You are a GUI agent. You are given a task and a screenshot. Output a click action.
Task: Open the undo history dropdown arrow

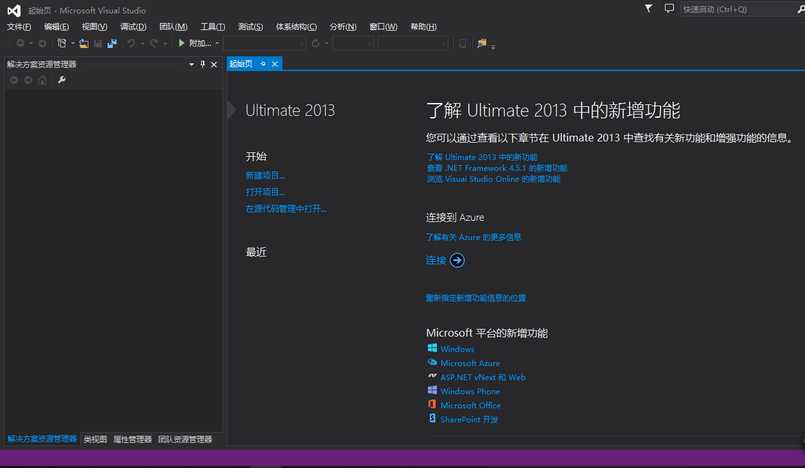tap(142, 44)
